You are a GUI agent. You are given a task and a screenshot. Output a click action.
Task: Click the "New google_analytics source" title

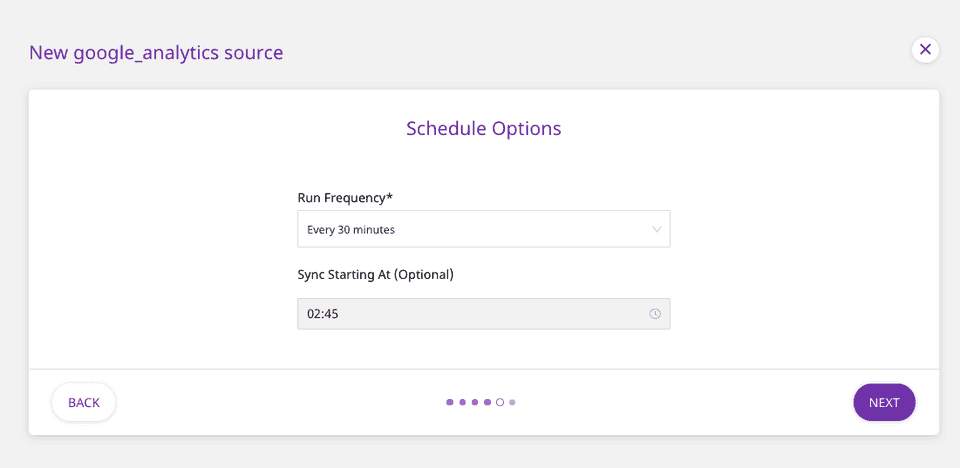pyautogui.click(x=156, y=53)
